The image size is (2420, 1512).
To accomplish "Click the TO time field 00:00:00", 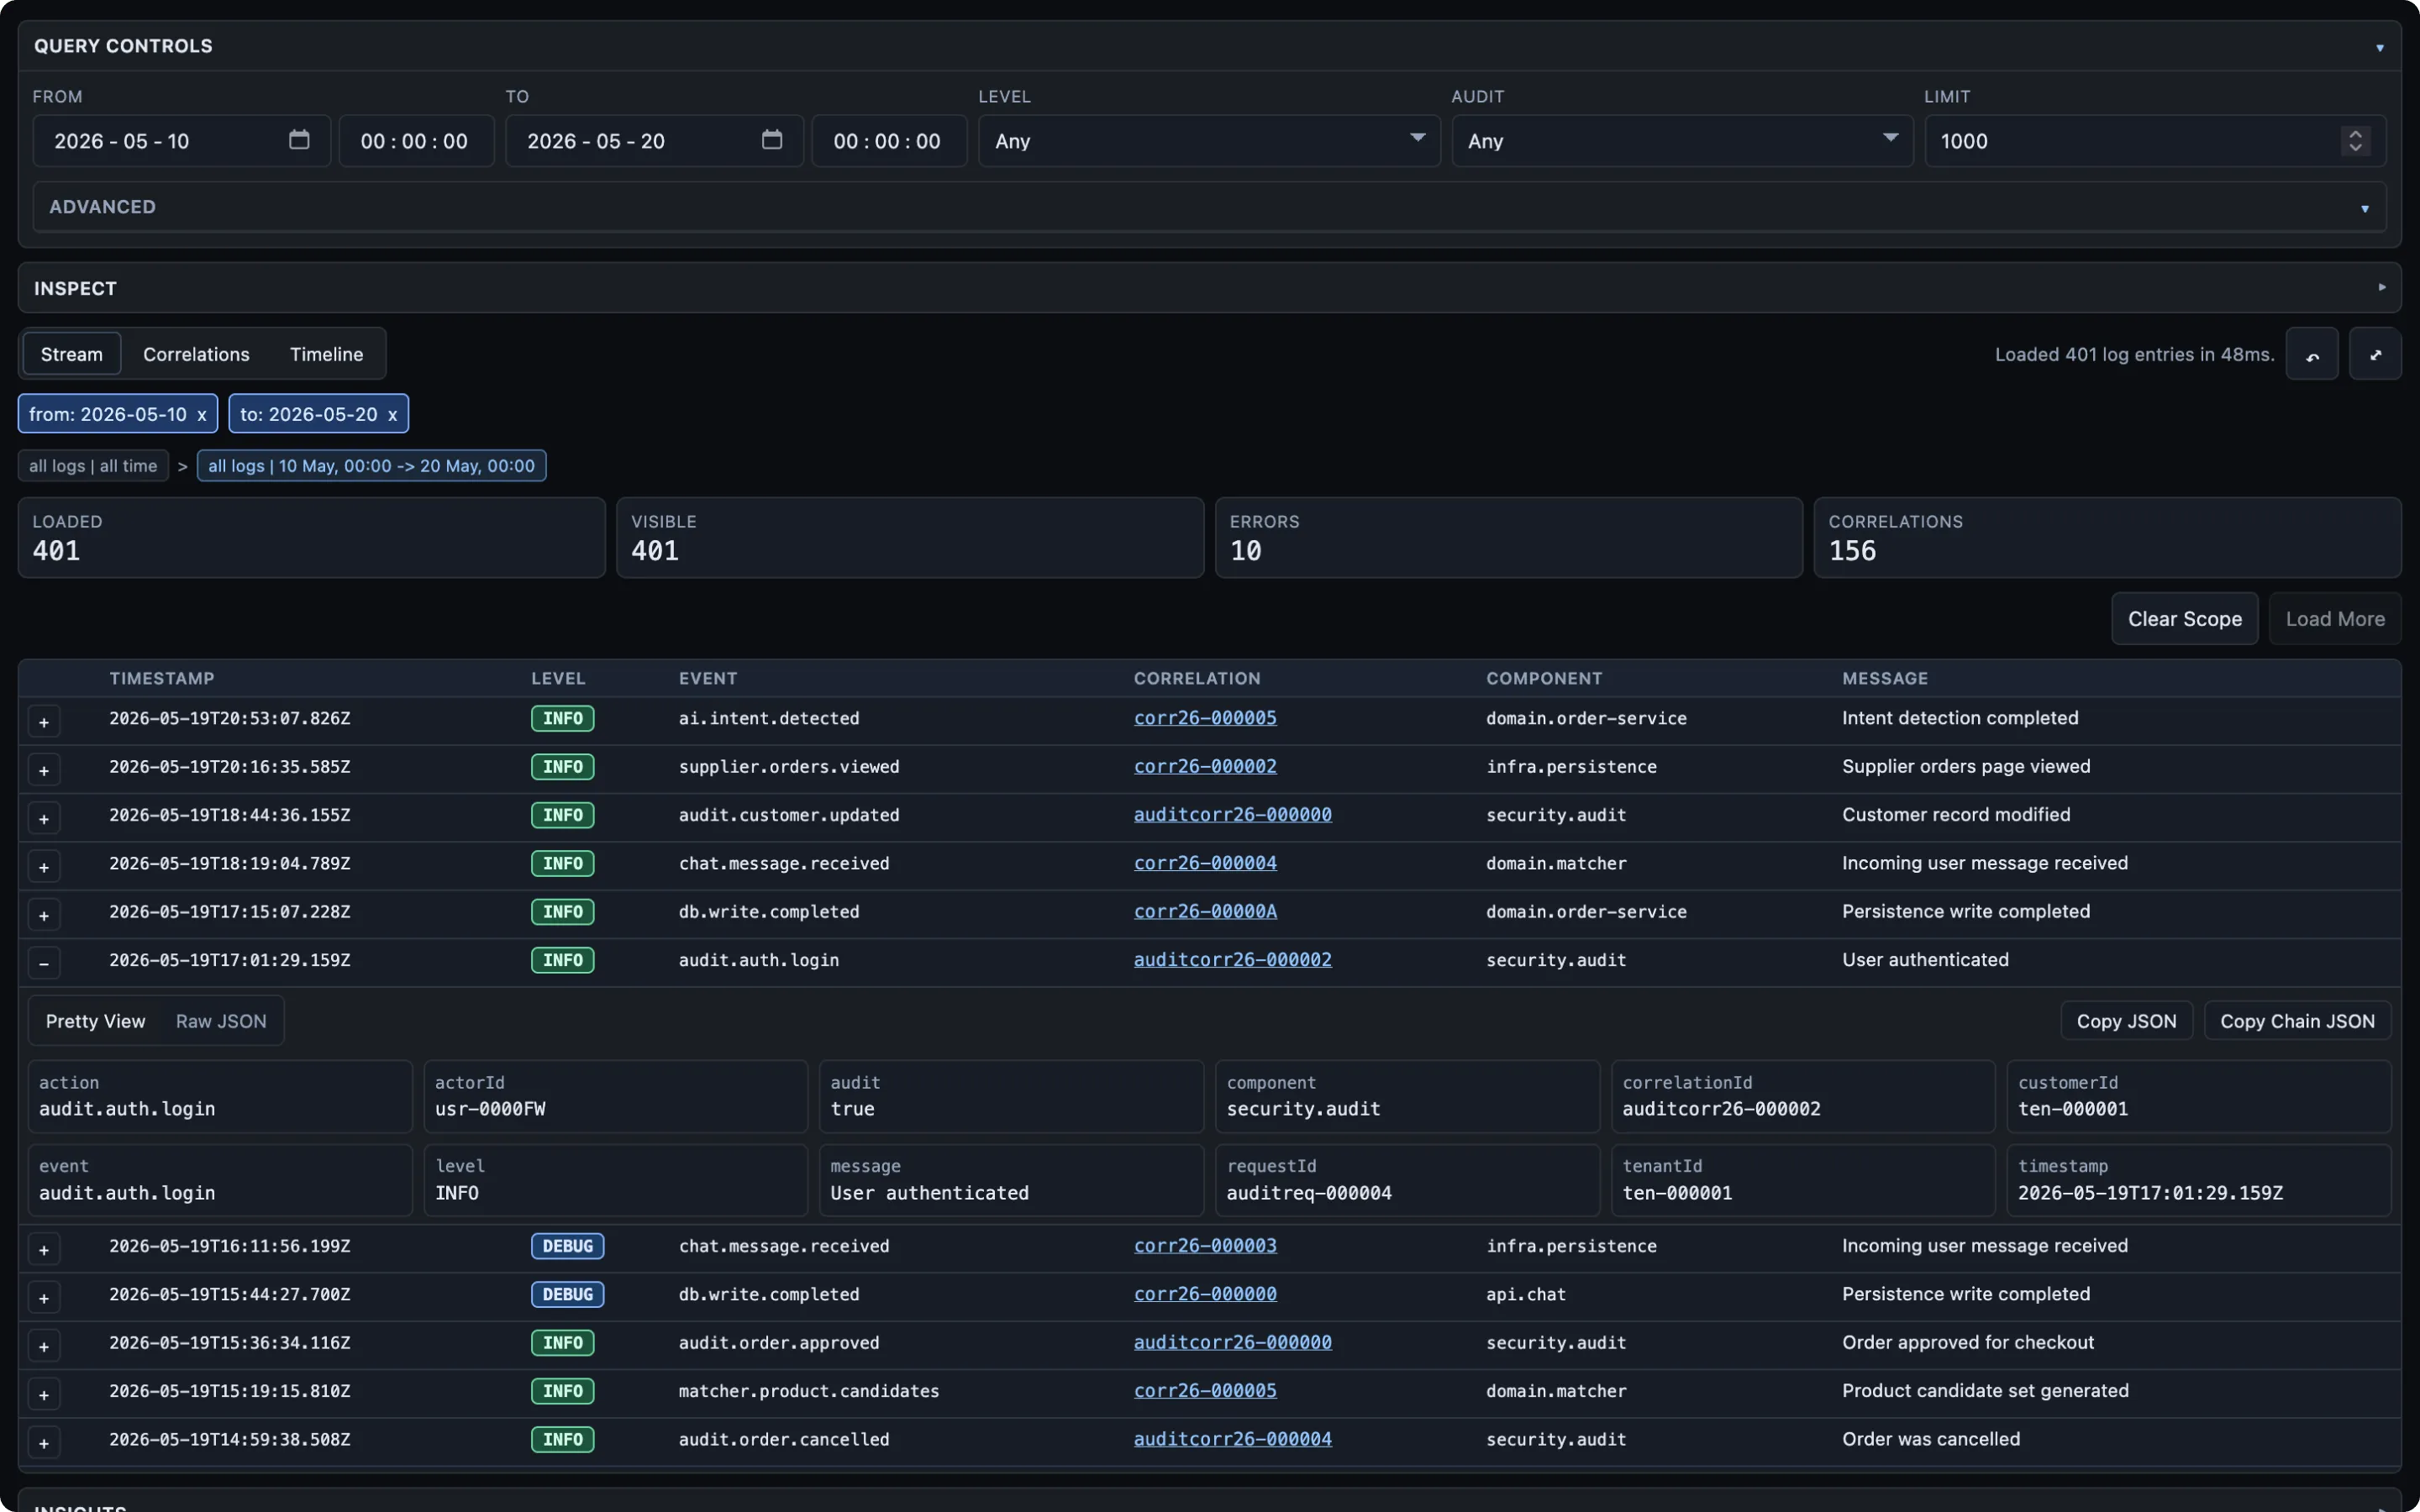I will 889,141.
